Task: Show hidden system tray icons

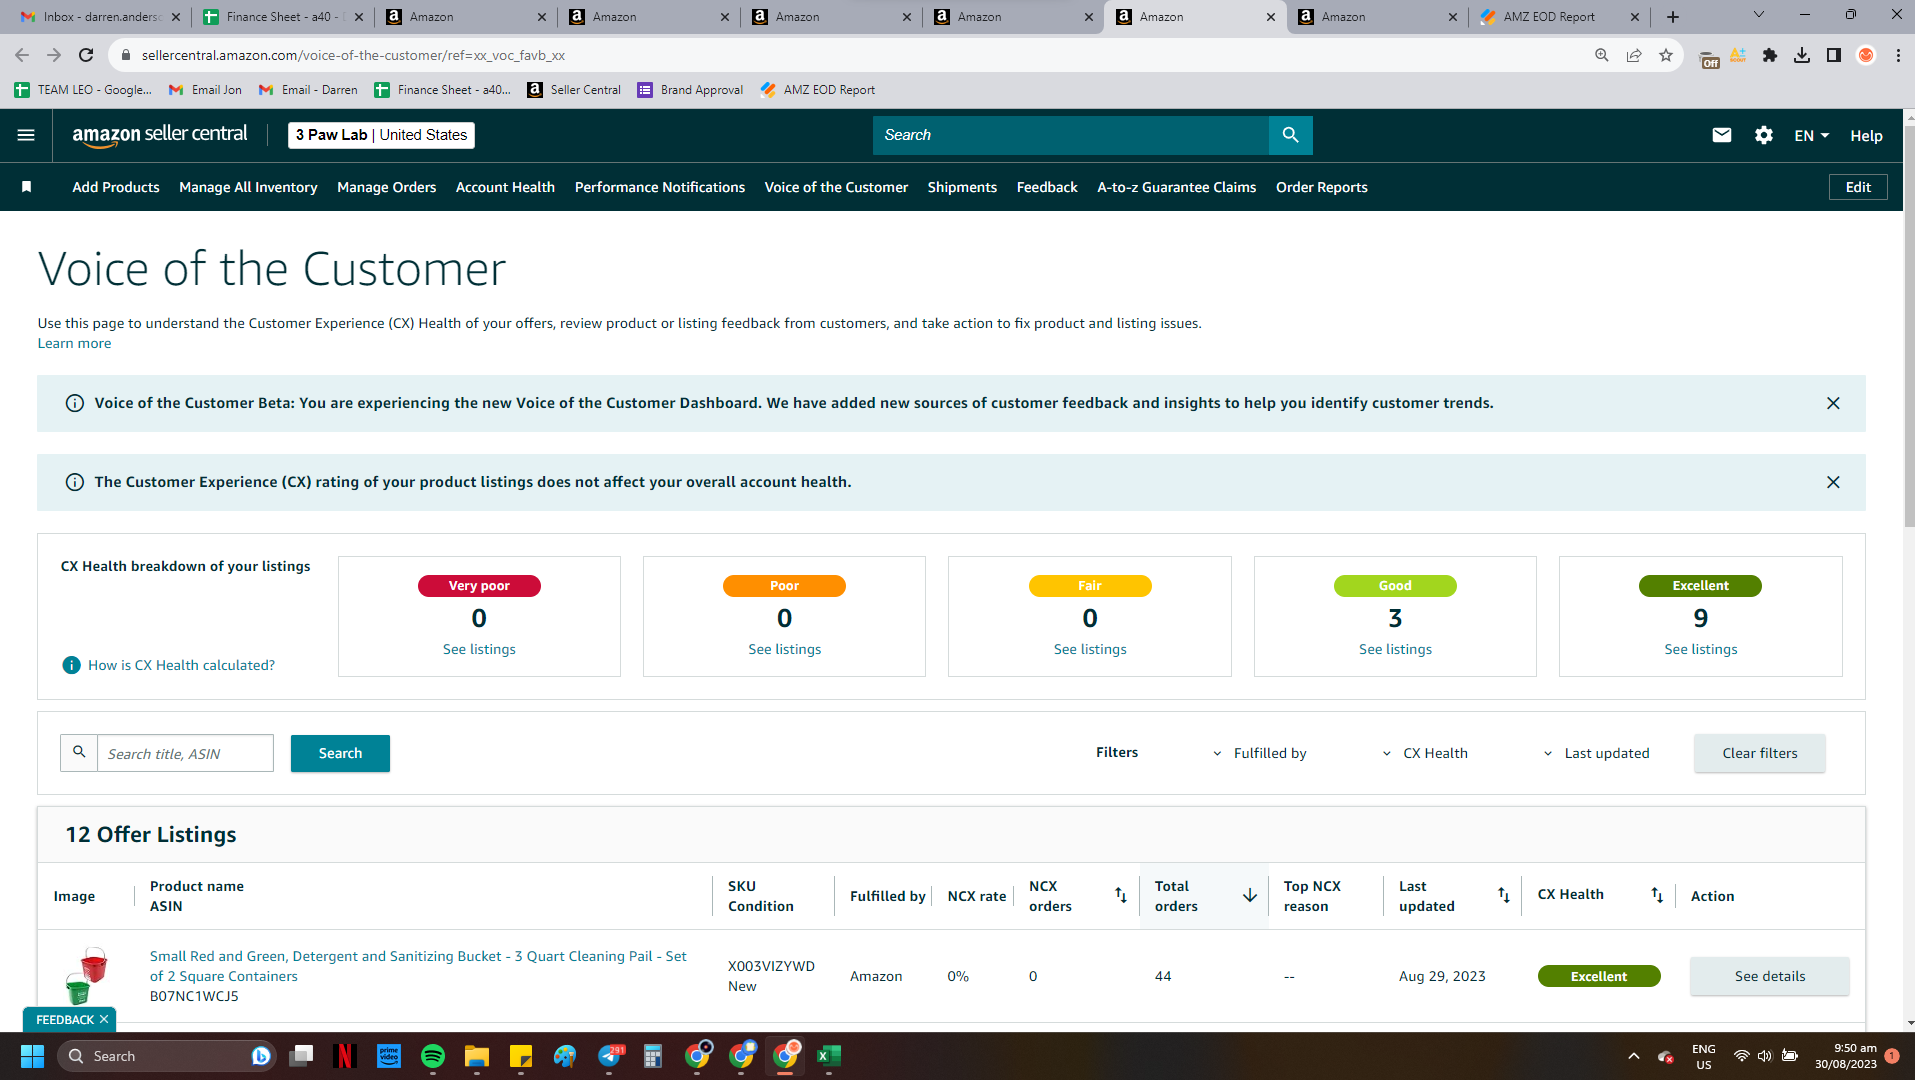Action: coord(1634,1056)
